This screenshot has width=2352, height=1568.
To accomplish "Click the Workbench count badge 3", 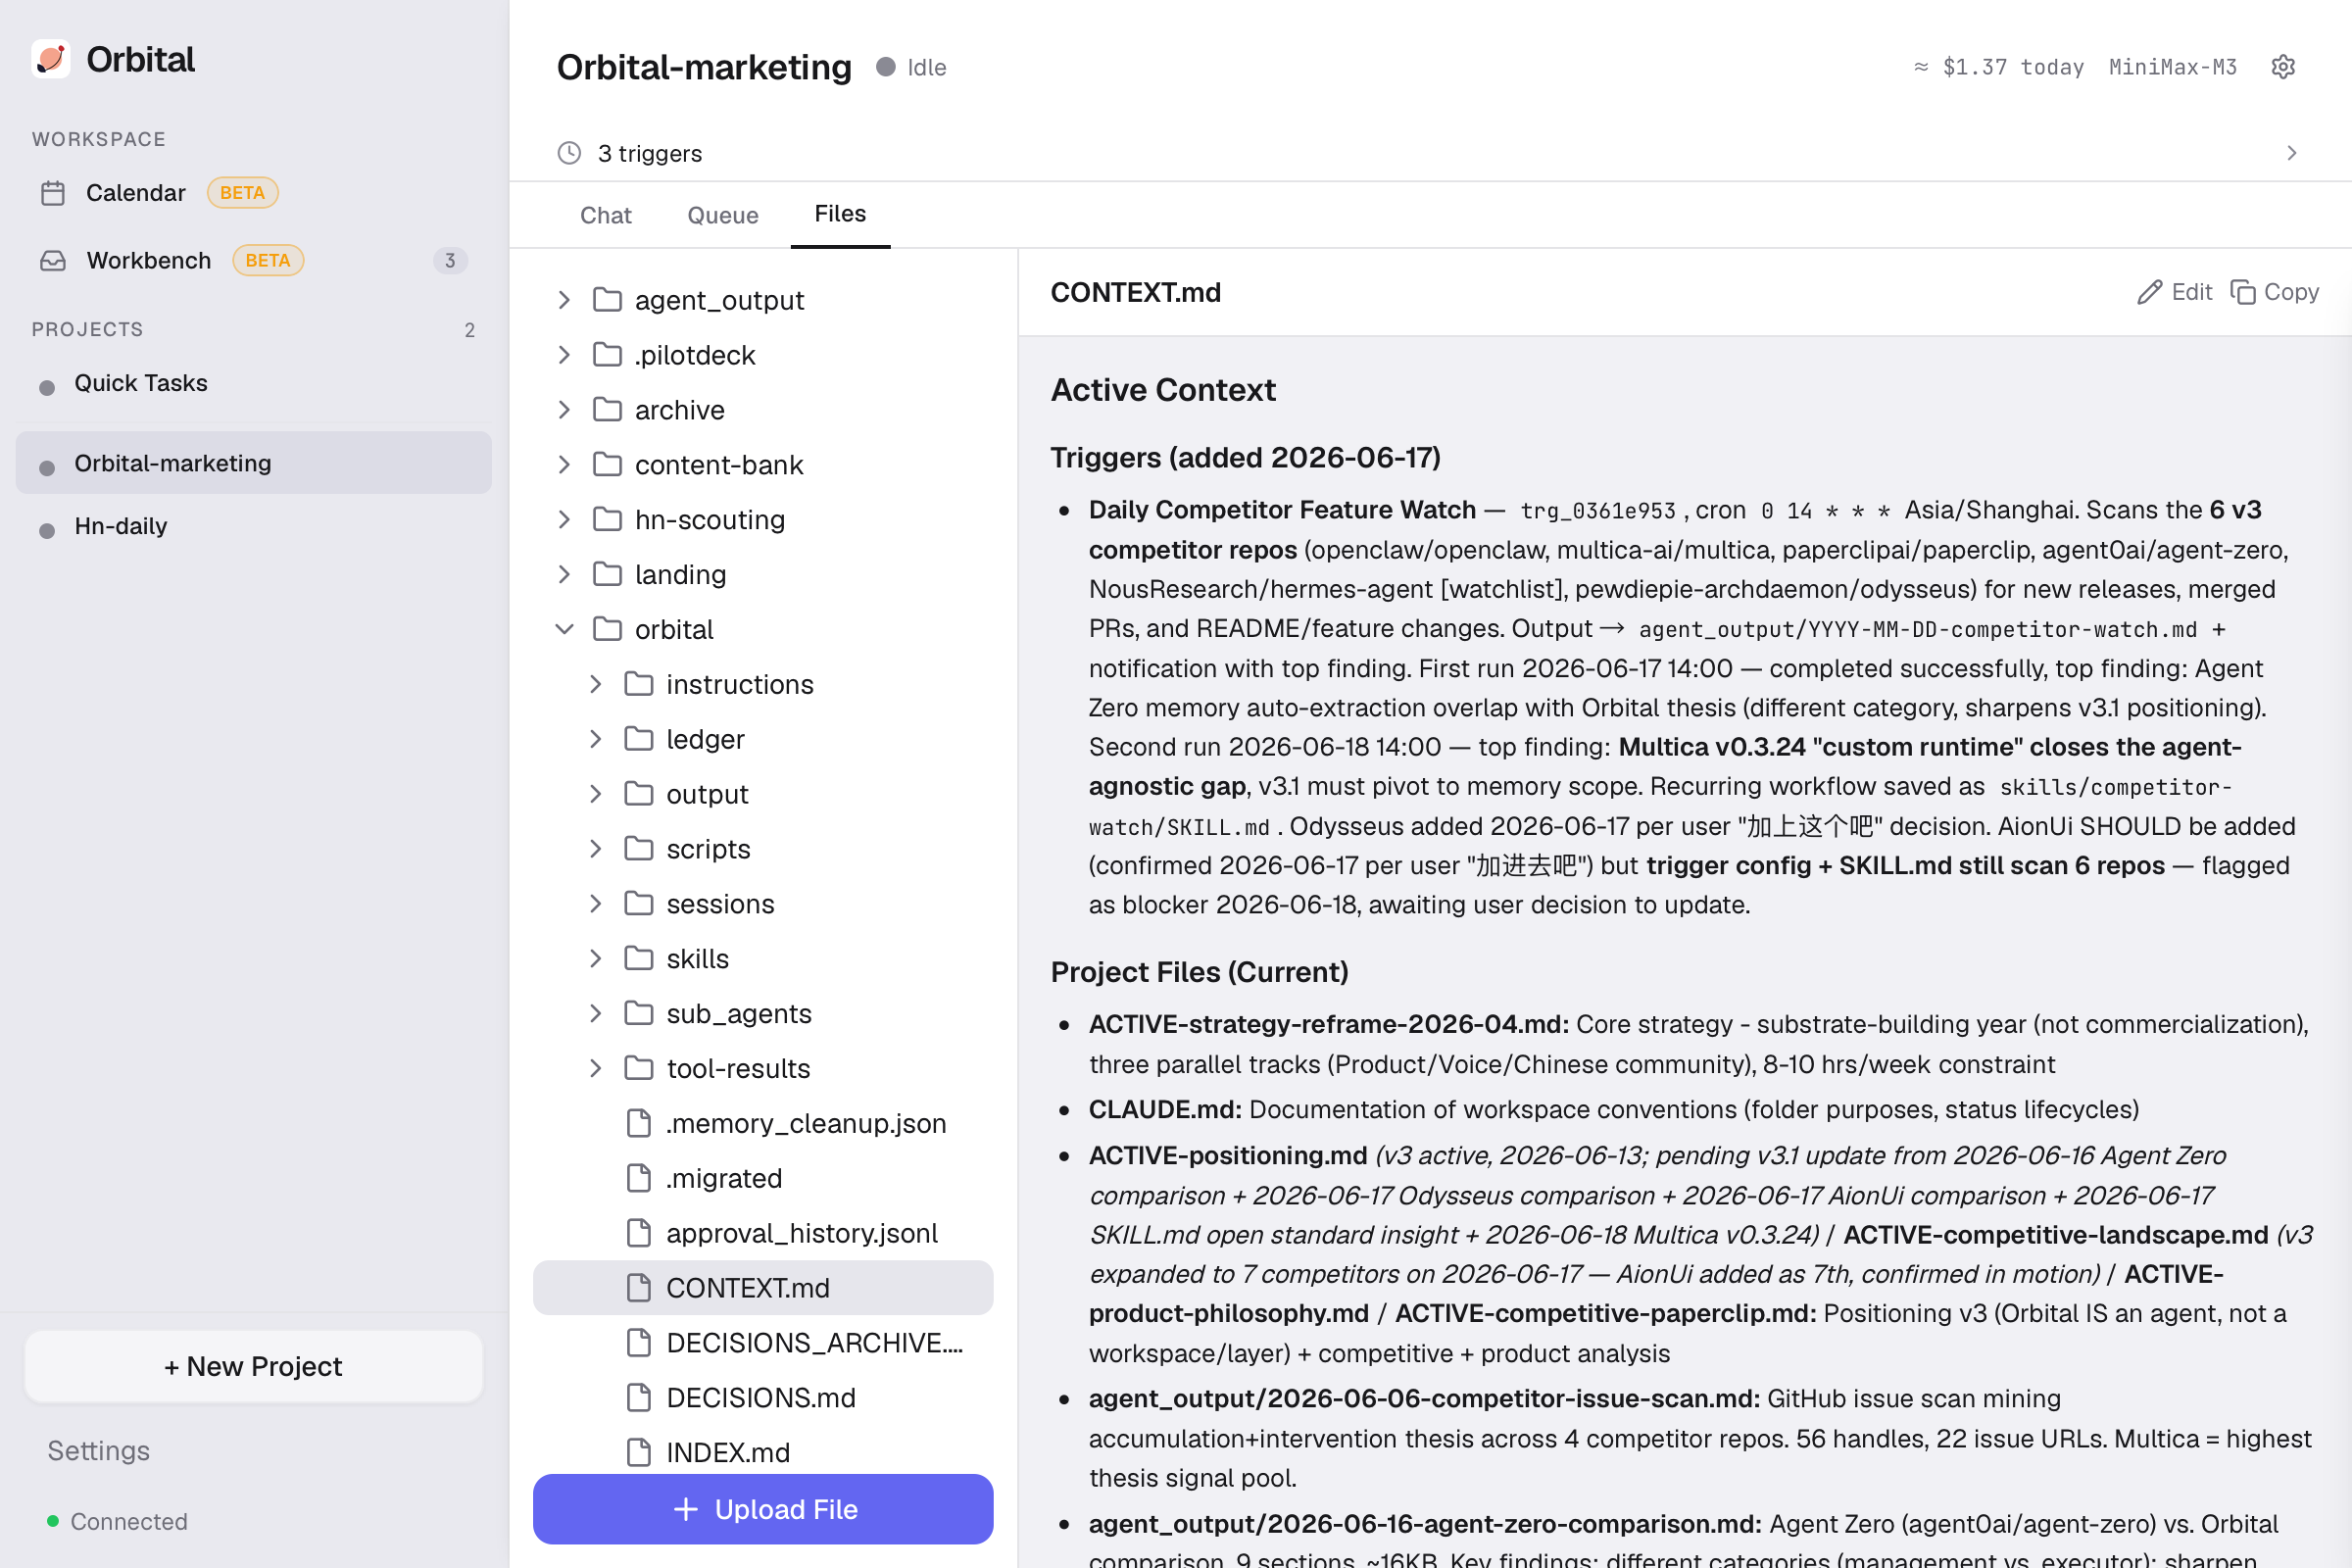I will point(450,261).
